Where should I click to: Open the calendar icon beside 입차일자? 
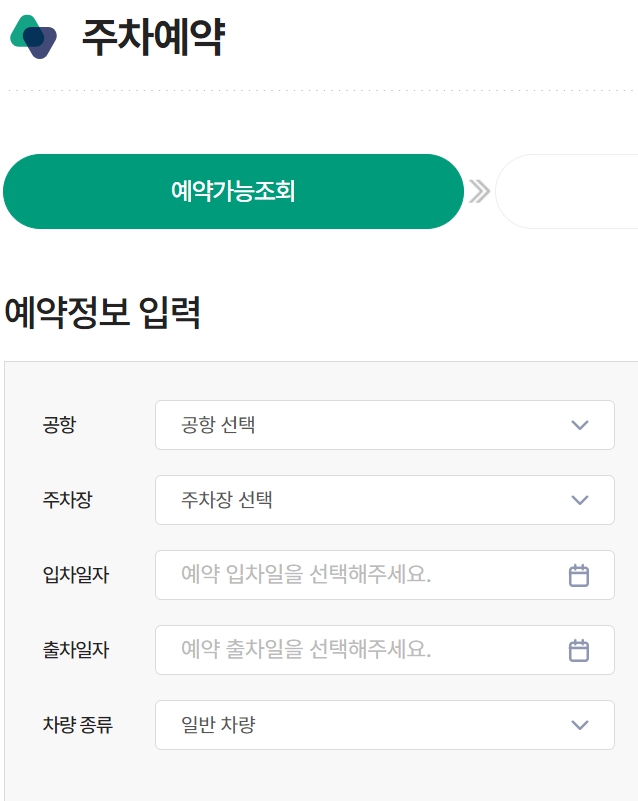(581, 575)
